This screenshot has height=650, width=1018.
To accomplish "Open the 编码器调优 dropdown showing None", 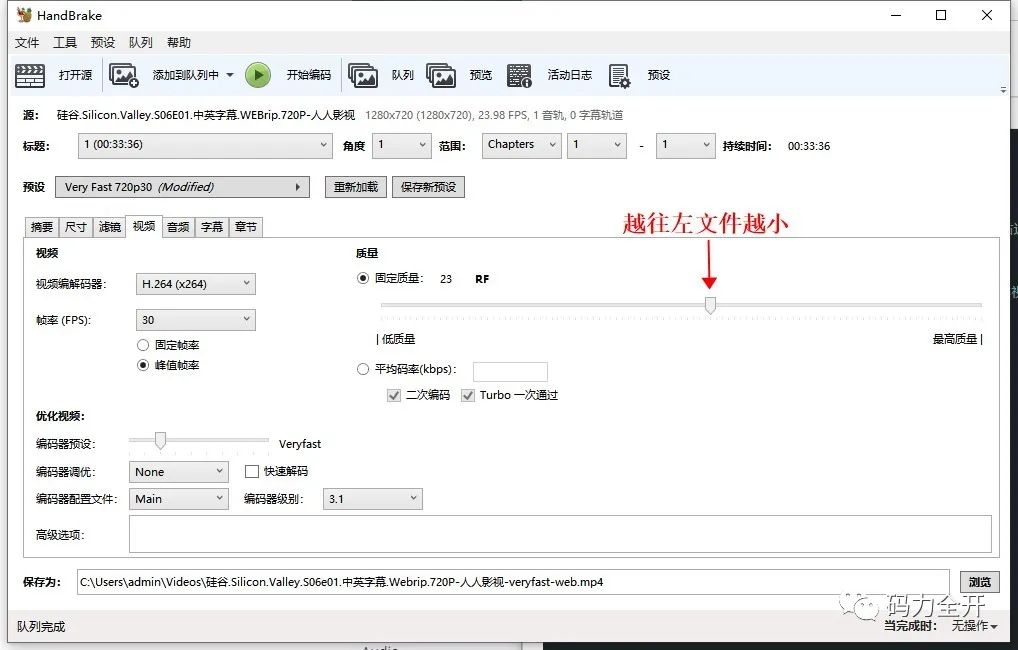I will (x=179, y=472).
